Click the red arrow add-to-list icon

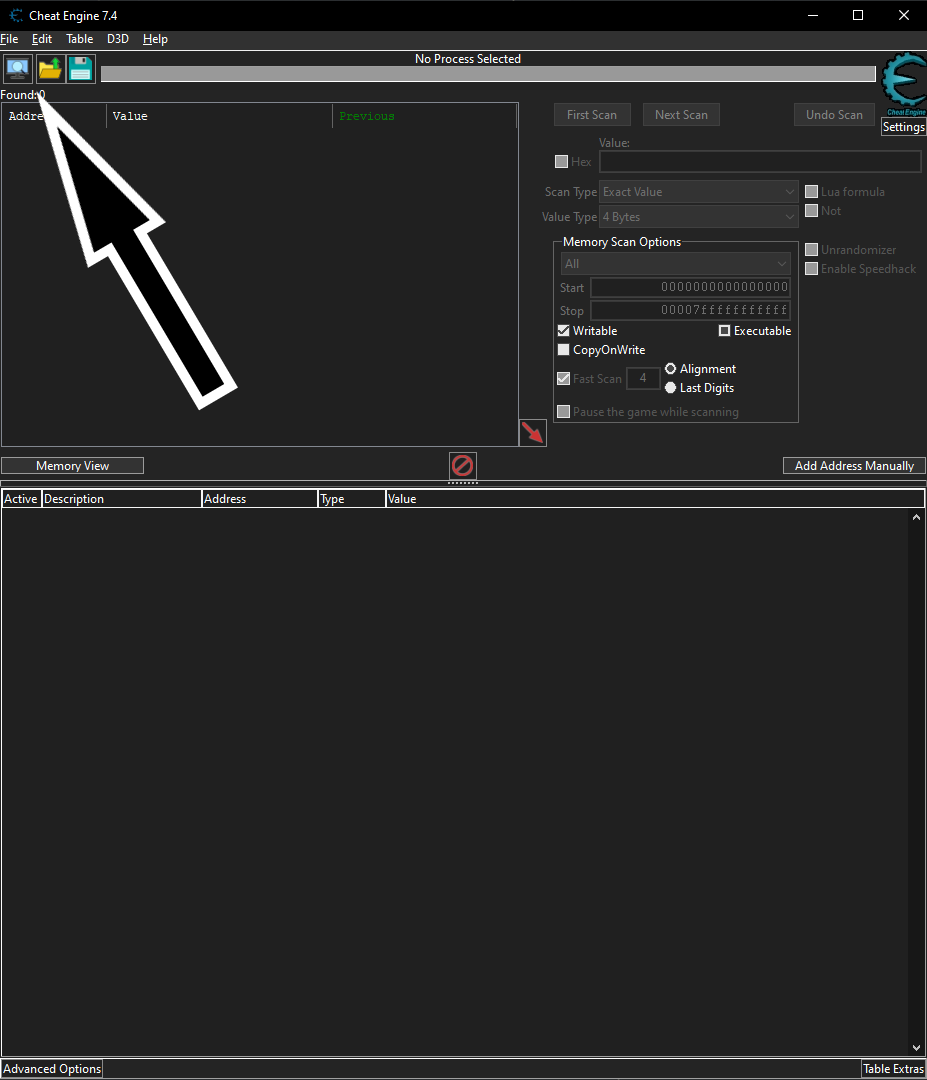[x=532, y=432]
